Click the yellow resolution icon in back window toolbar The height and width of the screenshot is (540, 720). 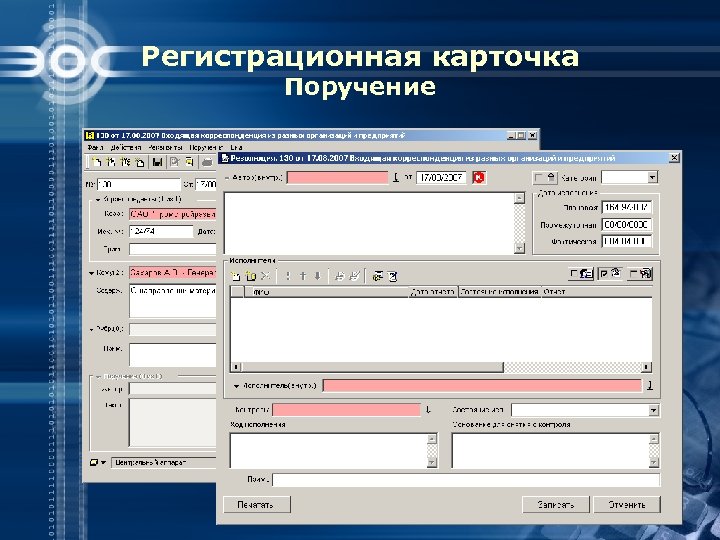189,162
